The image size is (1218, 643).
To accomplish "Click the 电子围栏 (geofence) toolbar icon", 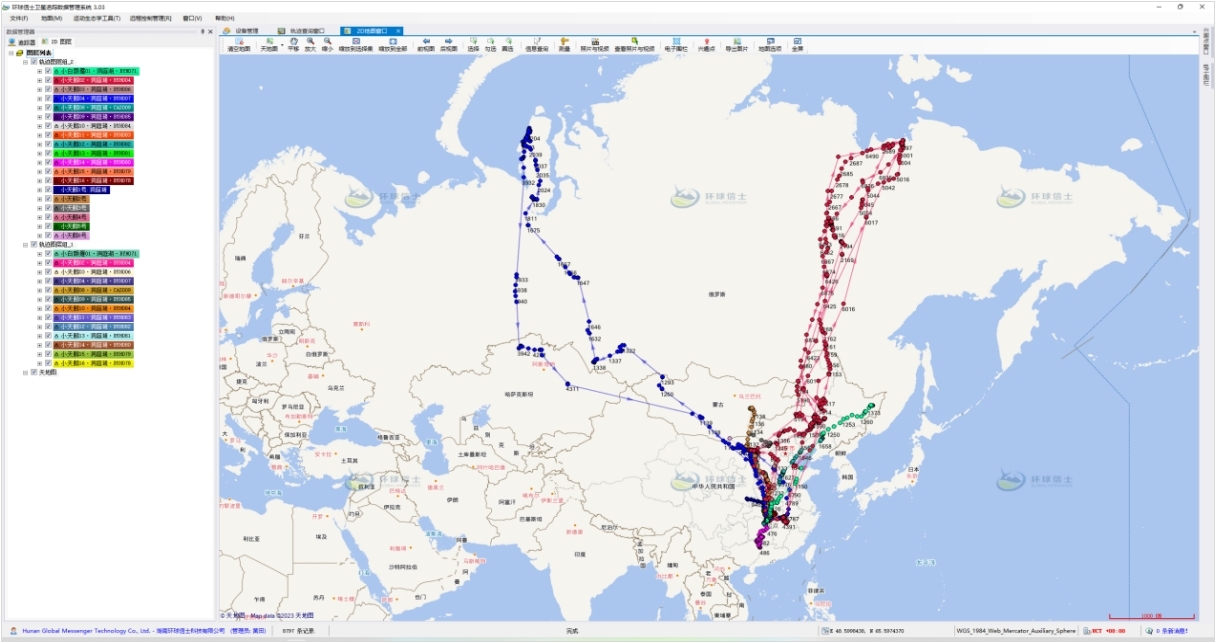I will click(x=675, y=44).
